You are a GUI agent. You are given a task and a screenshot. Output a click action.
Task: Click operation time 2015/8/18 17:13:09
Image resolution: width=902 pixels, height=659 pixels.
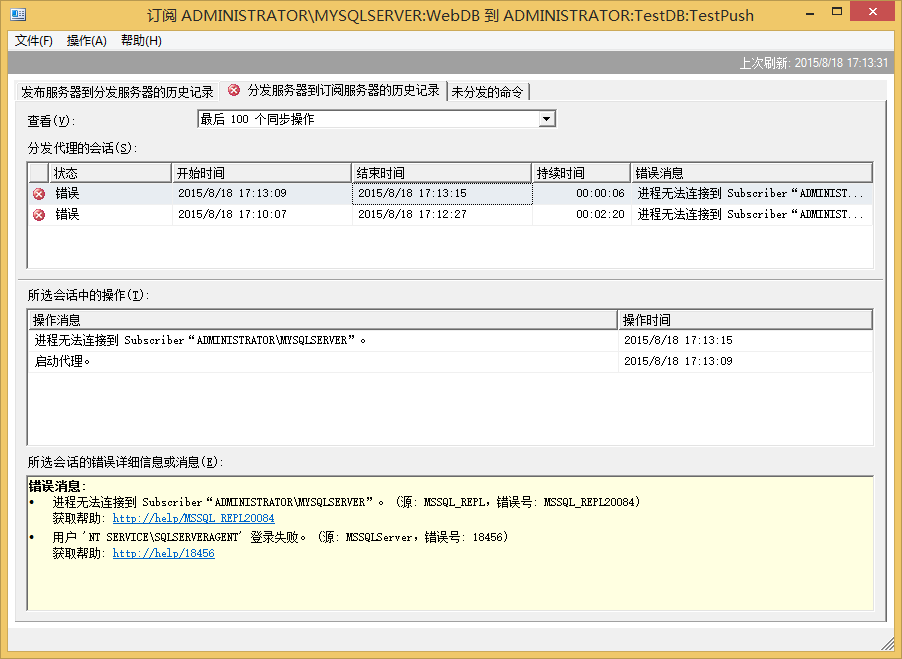(x=678, y=361)
